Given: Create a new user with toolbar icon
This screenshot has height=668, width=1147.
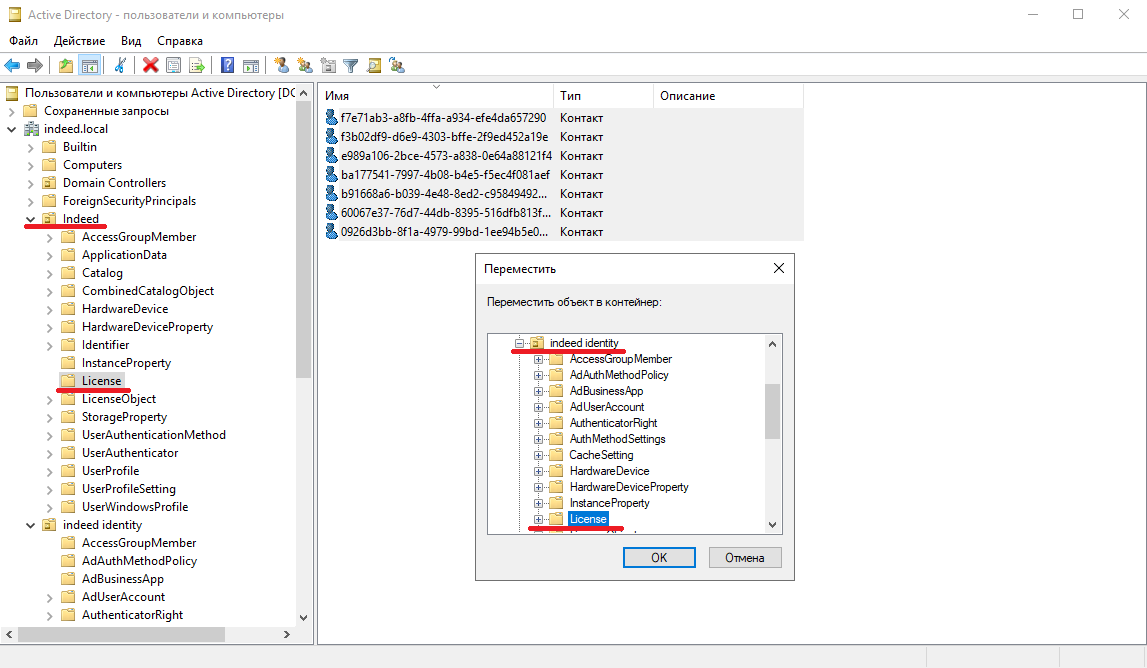Looking at the screenshot, I should [282, 66].
